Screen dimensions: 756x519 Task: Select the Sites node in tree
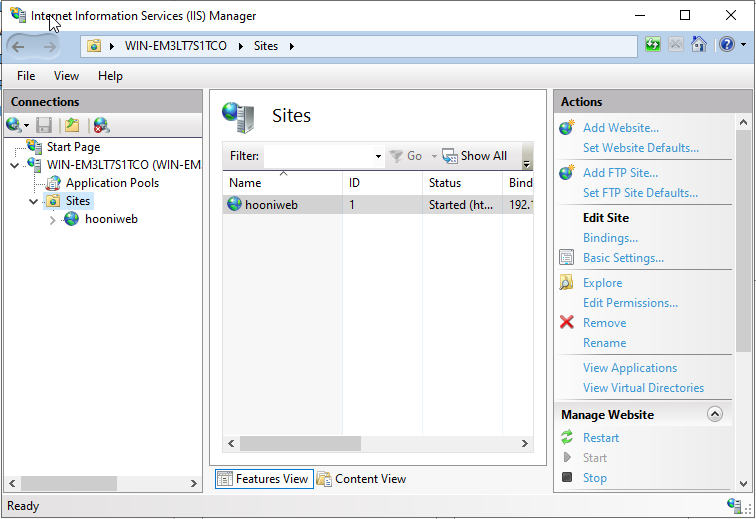pos(78,201)
